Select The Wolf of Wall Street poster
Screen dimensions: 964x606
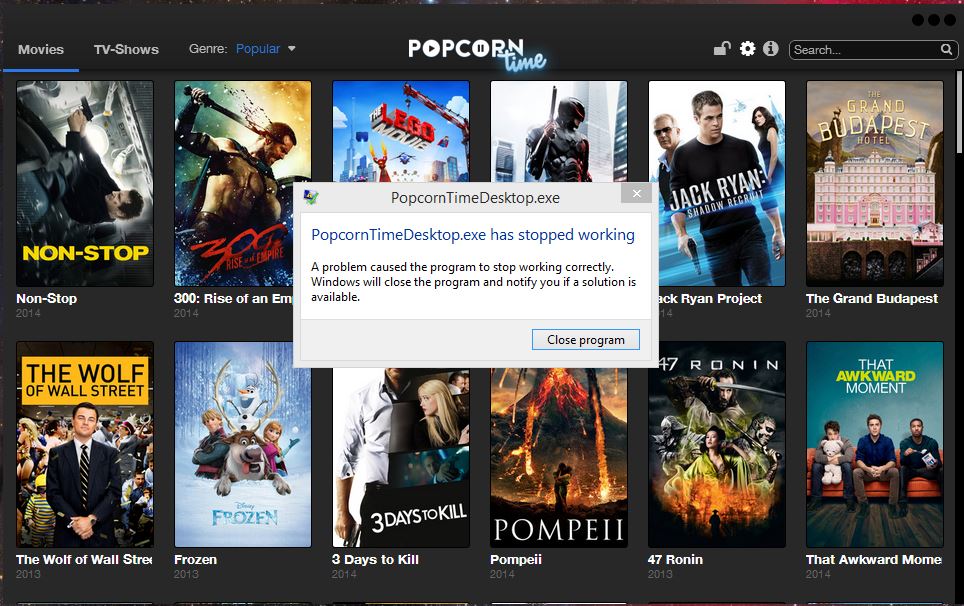[x=85, y=444]
